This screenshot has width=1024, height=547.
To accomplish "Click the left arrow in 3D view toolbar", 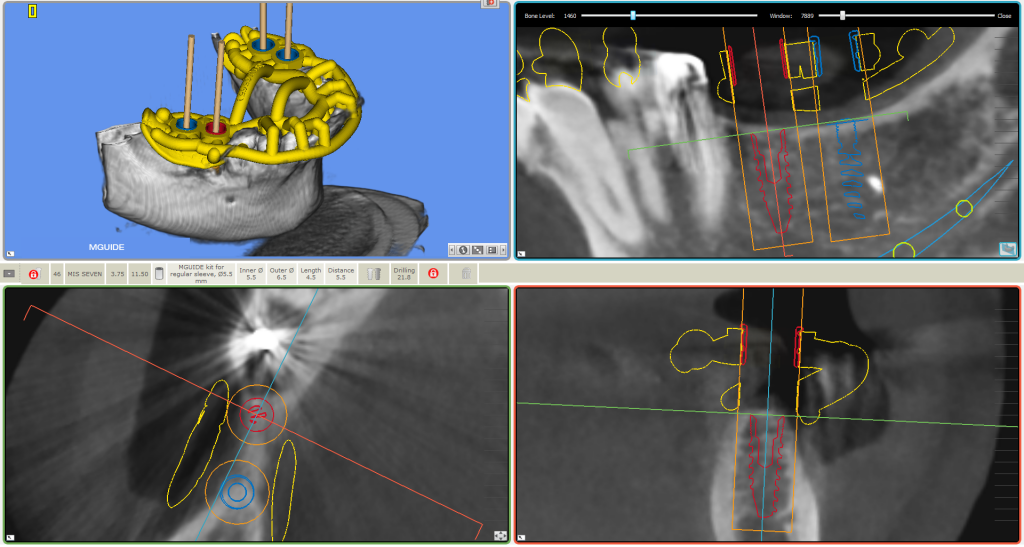I will pyautogui.click(x=452, y=249).
